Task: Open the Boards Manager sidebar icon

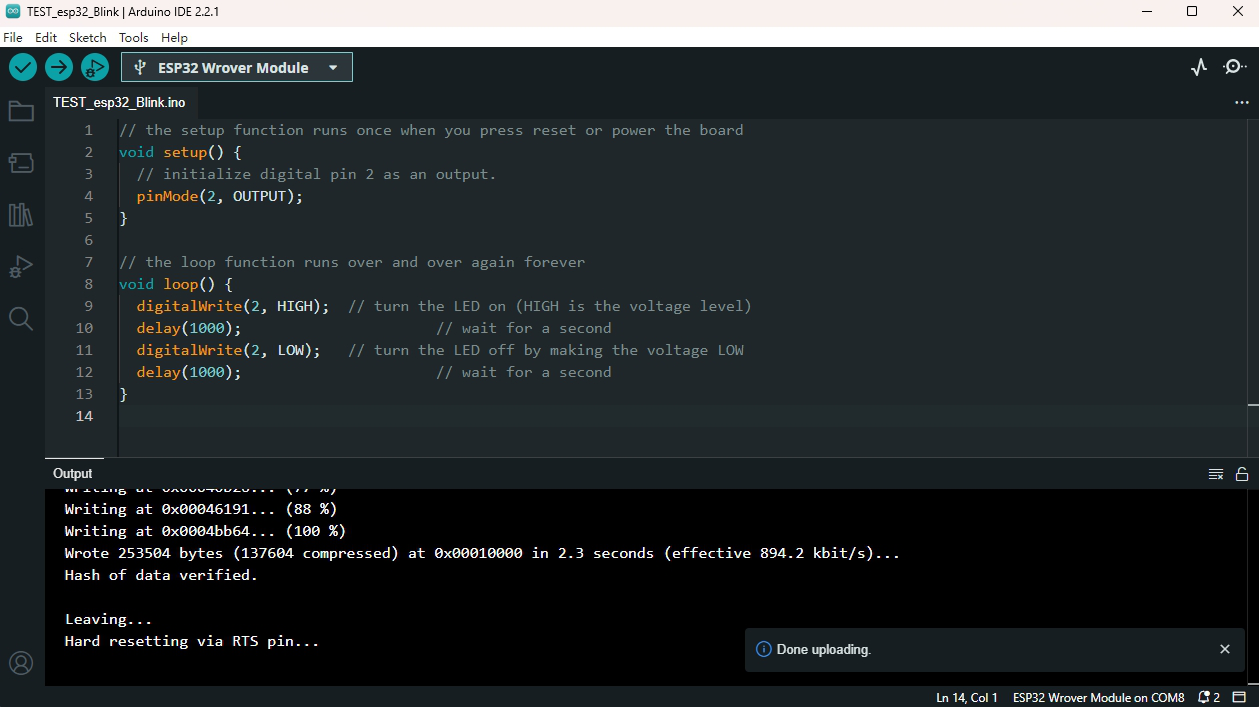Action: click(x=21, y=163)
